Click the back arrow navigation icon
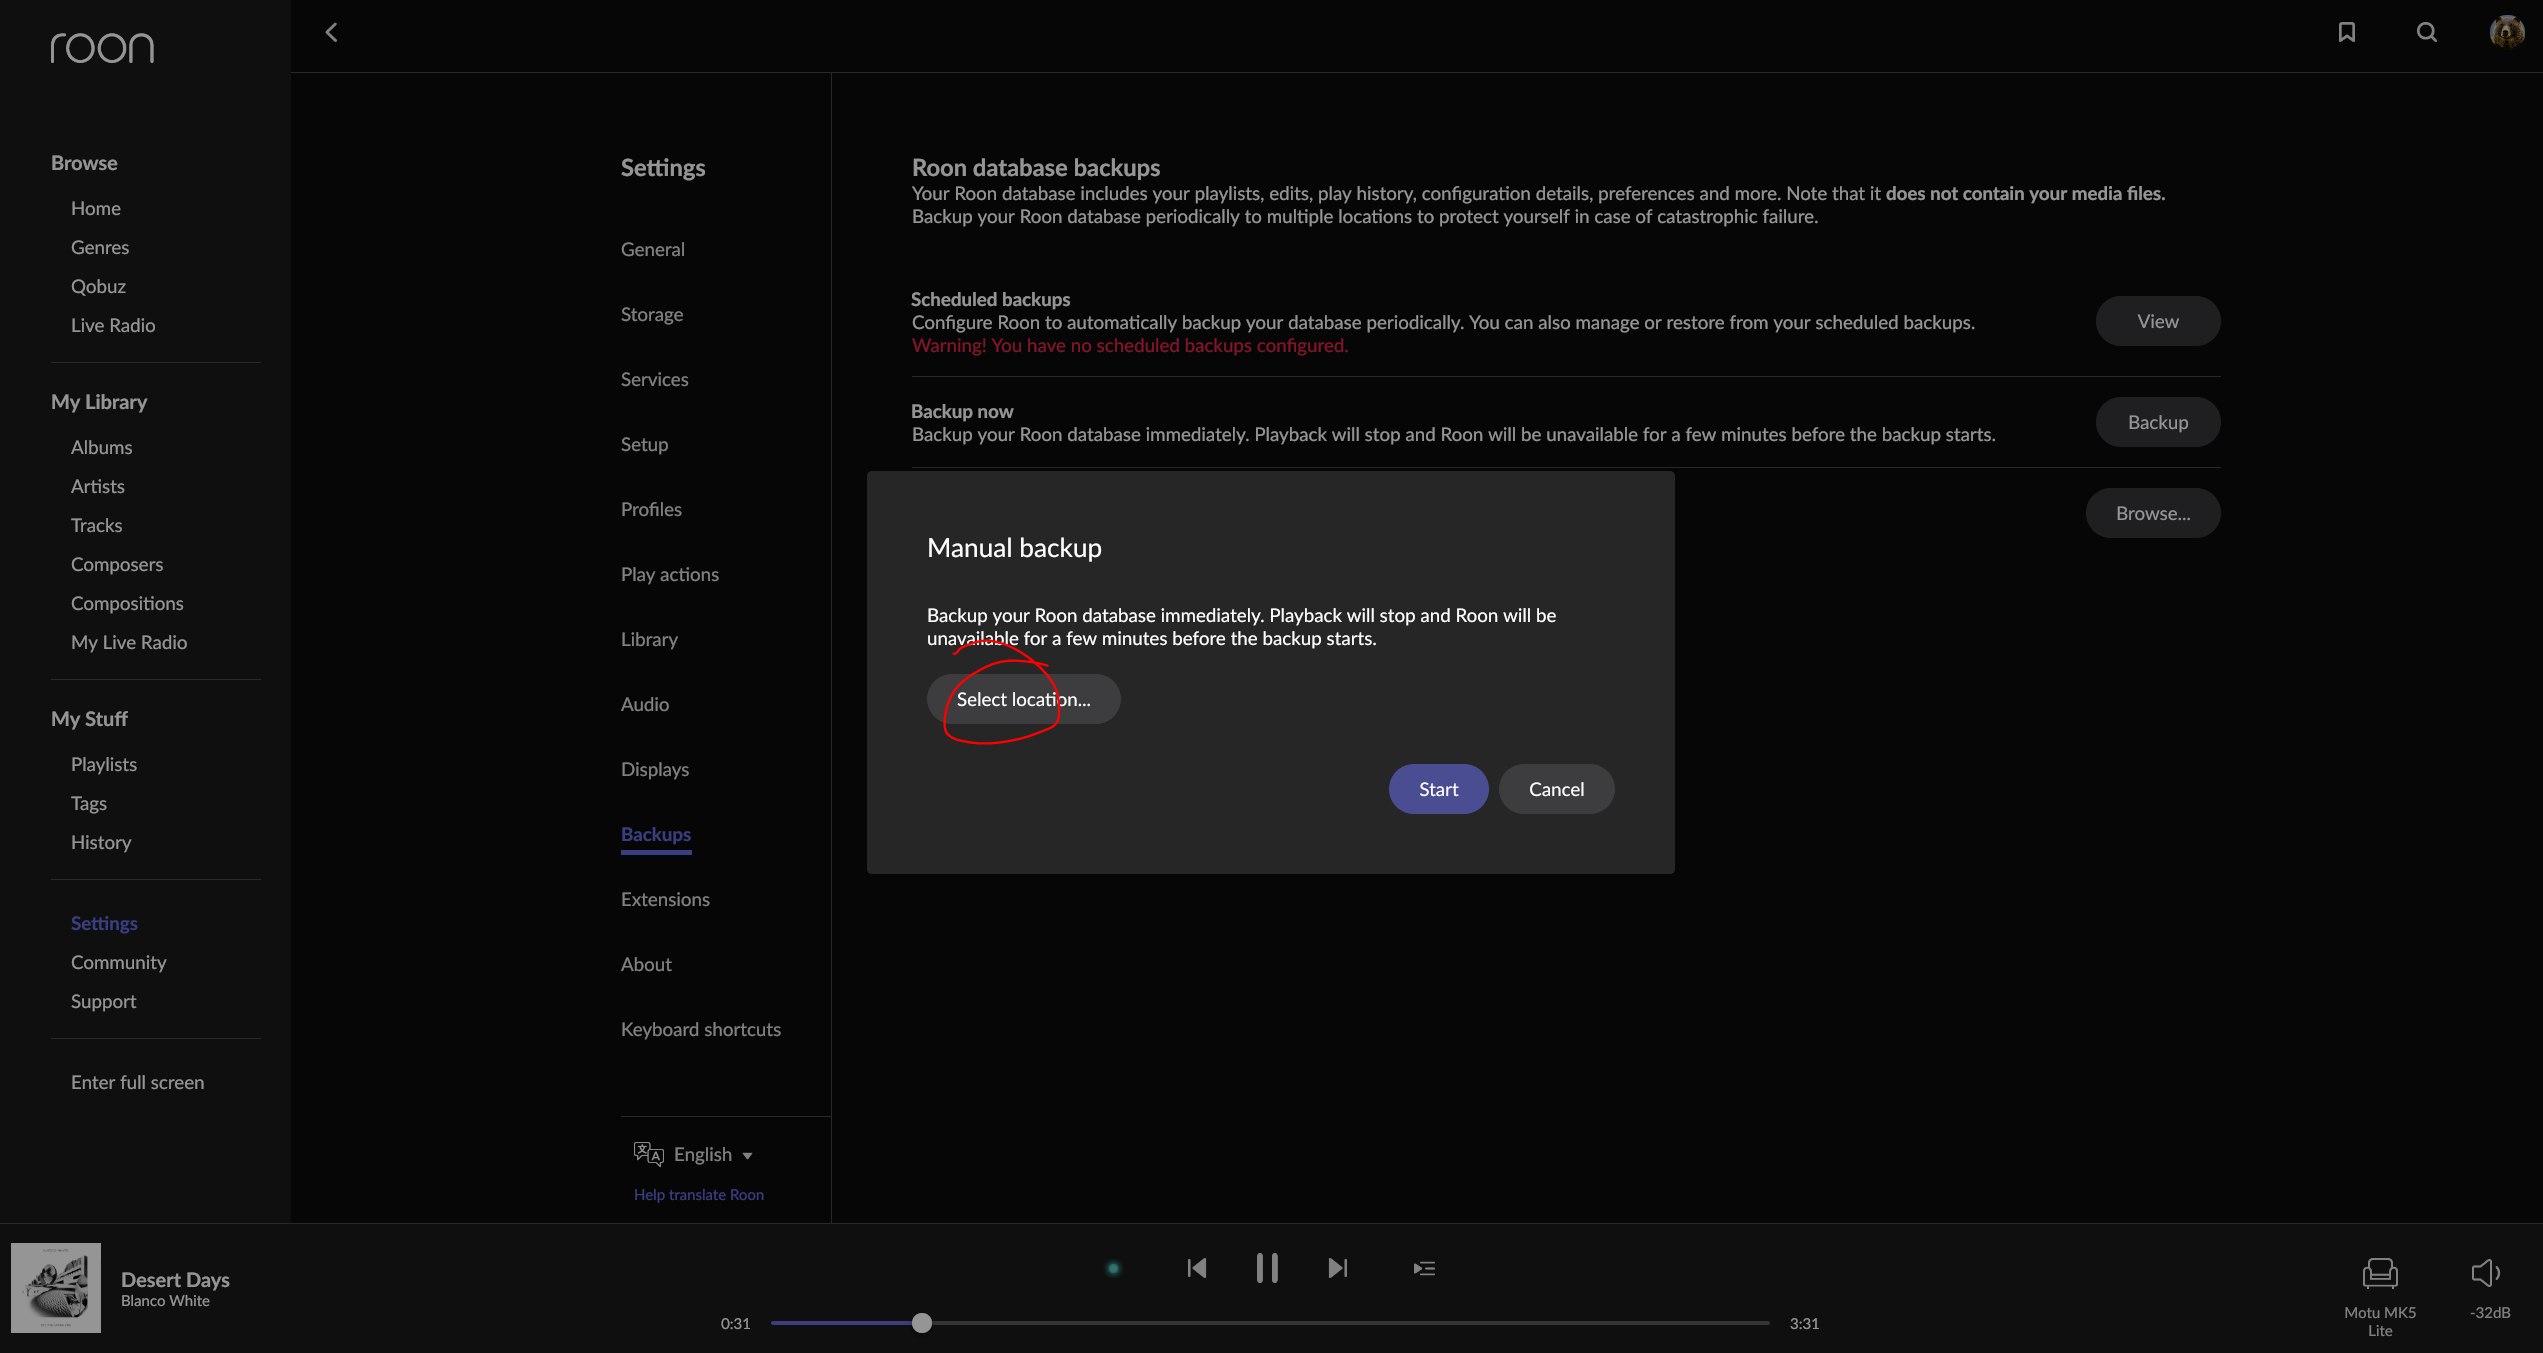 tap(332, 33)
